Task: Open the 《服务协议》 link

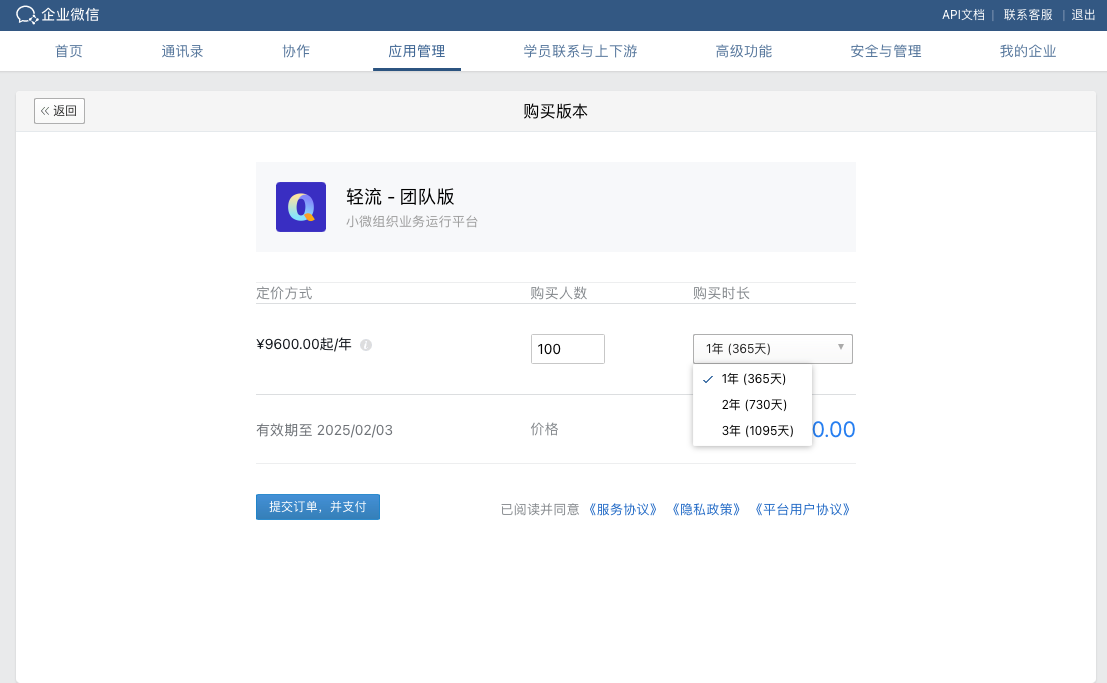Action: (623, 509)
